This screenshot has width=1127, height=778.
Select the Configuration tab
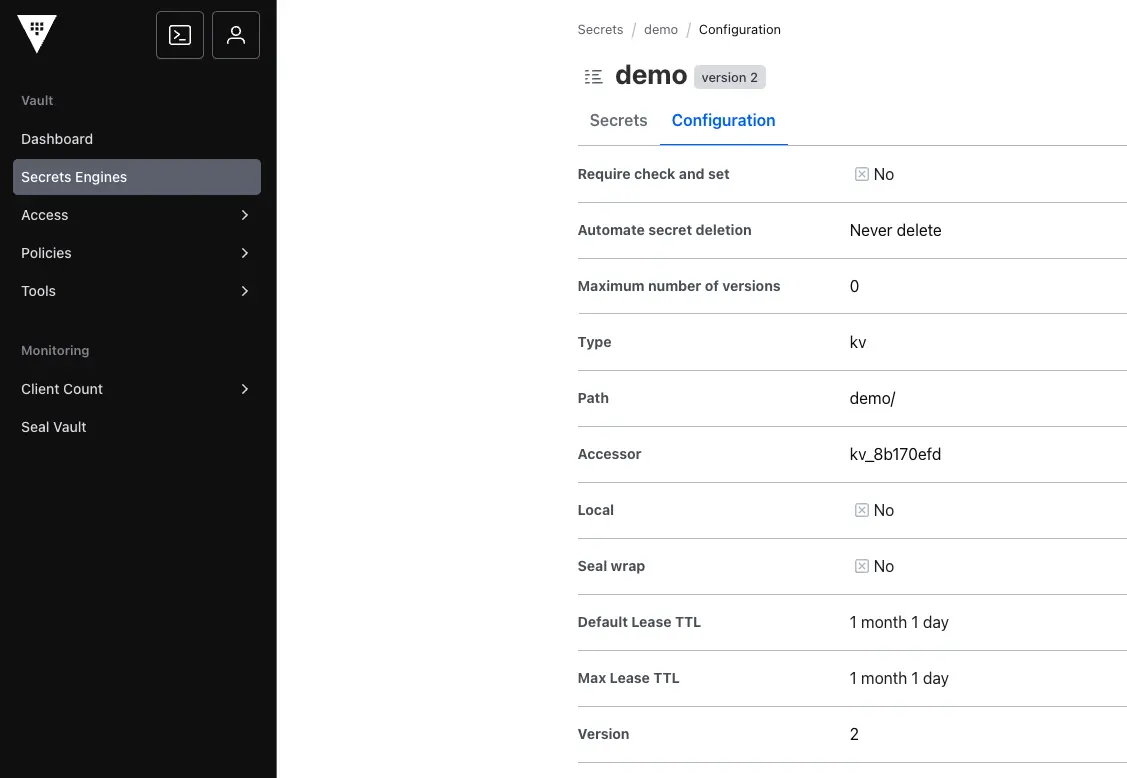point(723,120)
